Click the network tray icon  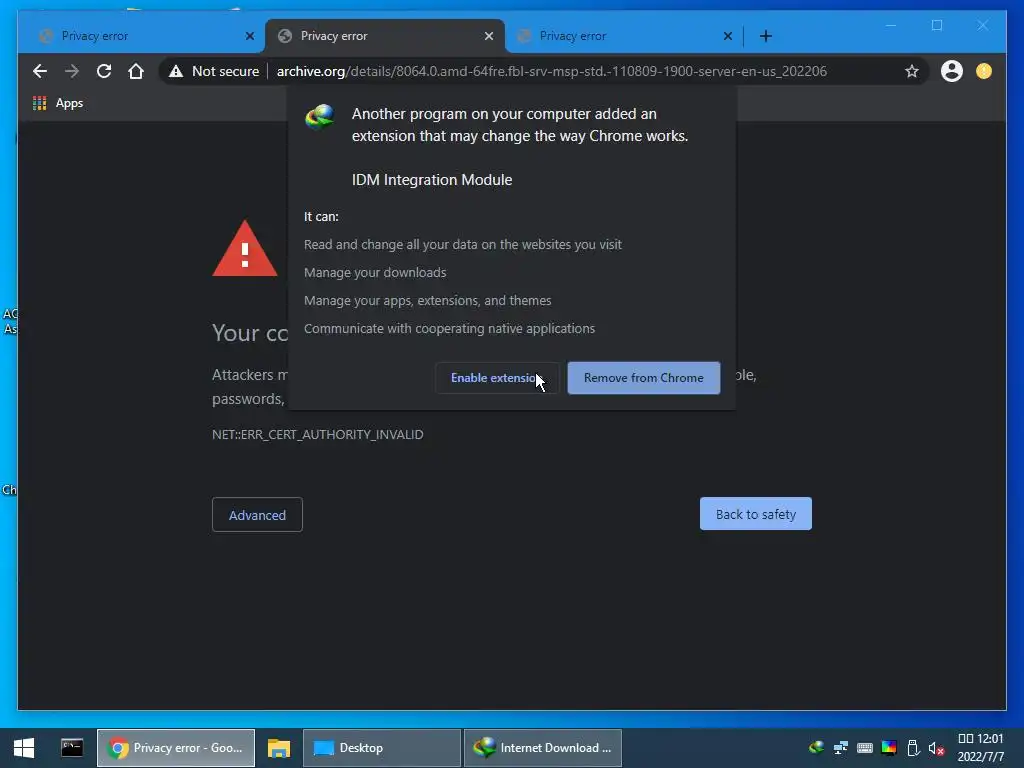click(x=840, y=748)
